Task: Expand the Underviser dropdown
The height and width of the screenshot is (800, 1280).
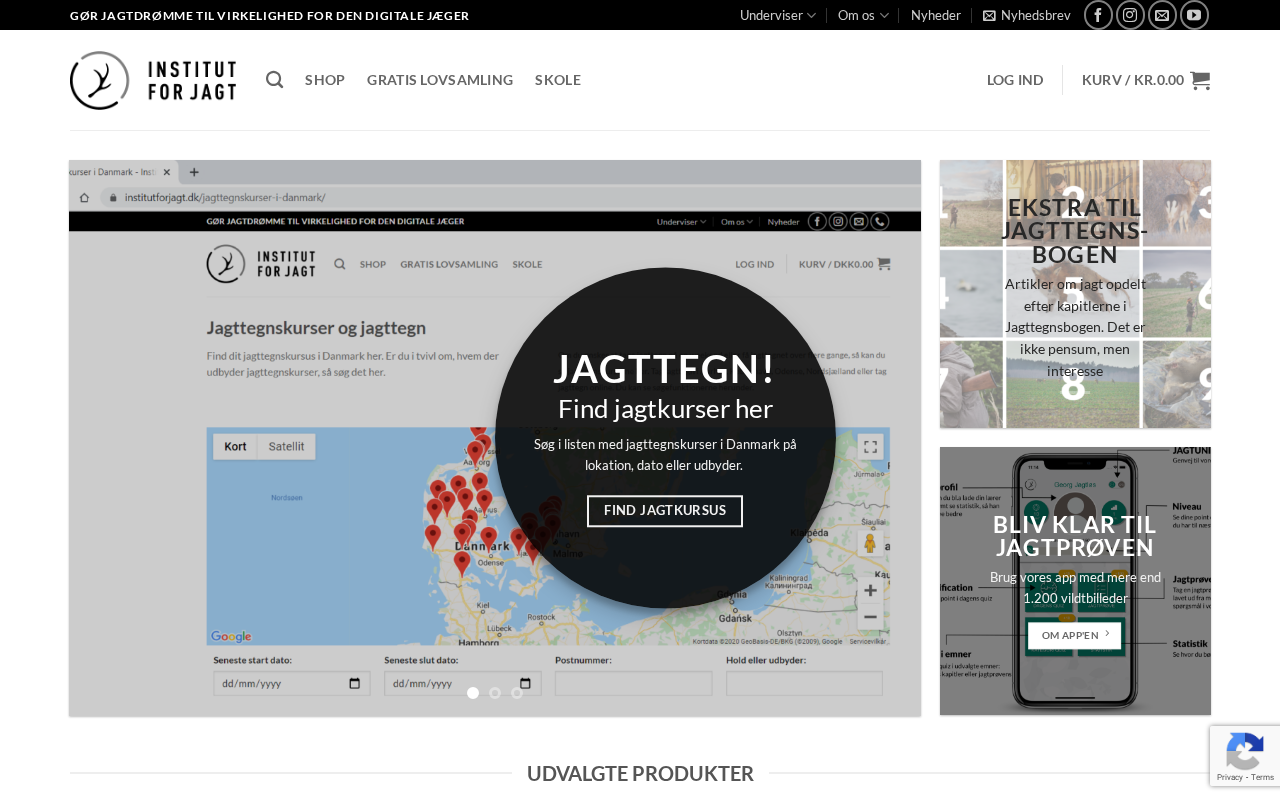Action: click(777, 15)
